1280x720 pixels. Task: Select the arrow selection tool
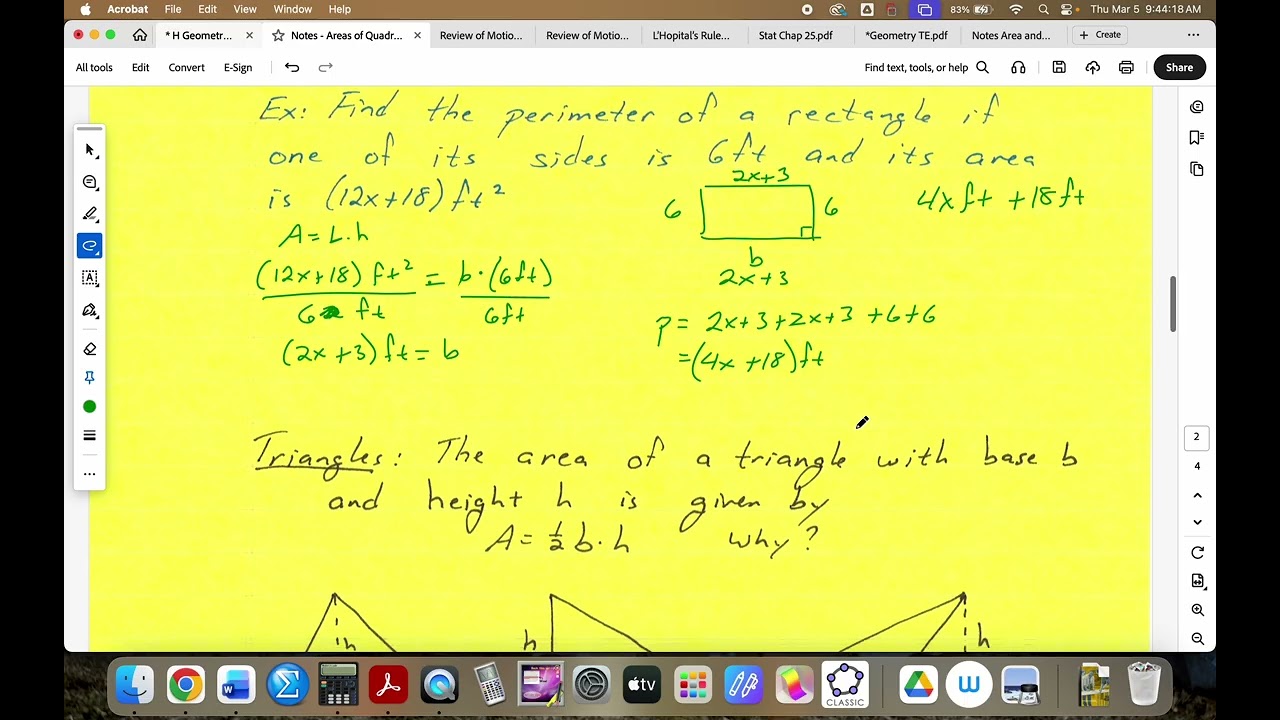[90, 150]
